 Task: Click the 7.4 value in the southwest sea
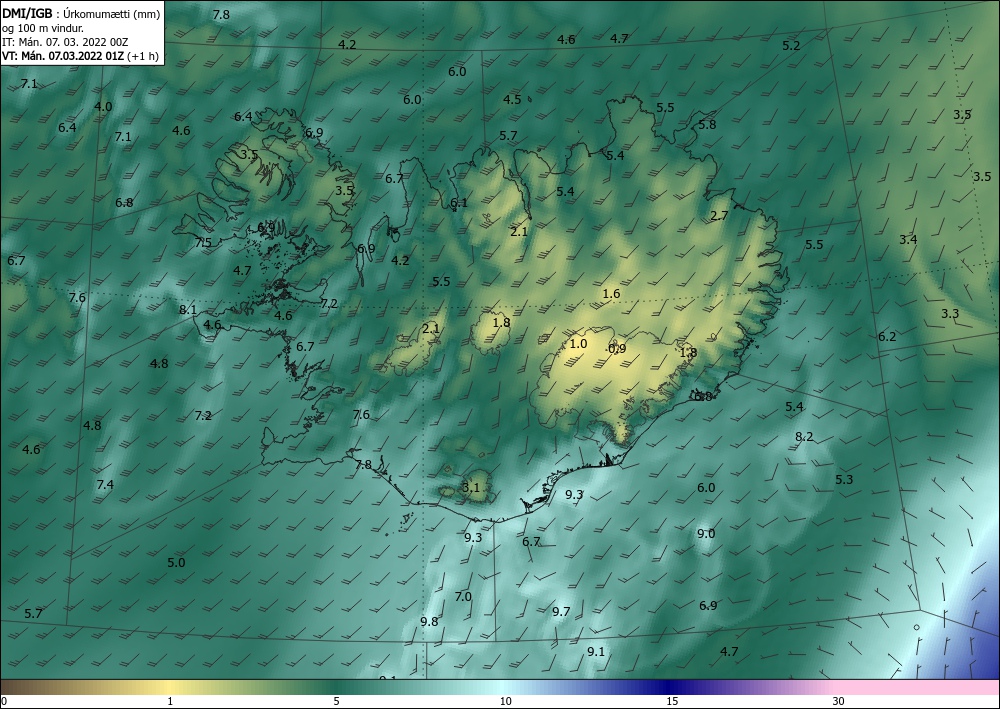pyautogui.click(x=105, y=485)
